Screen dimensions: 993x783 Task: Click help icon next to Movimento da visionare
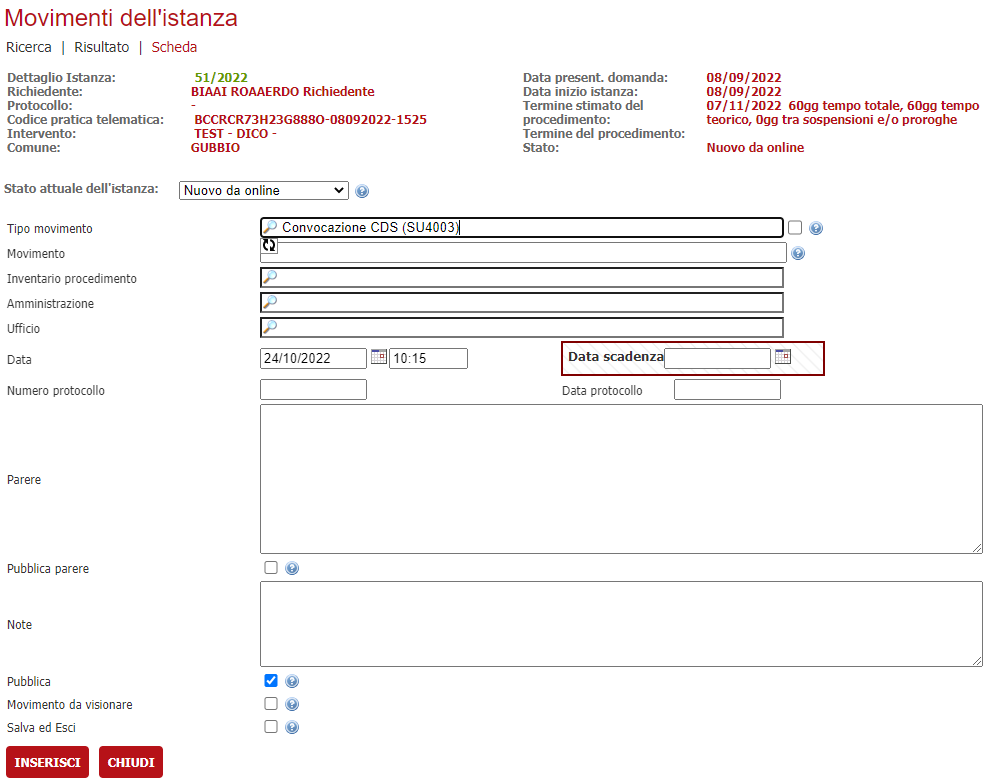pyautogui.click(x=292, y=705)
